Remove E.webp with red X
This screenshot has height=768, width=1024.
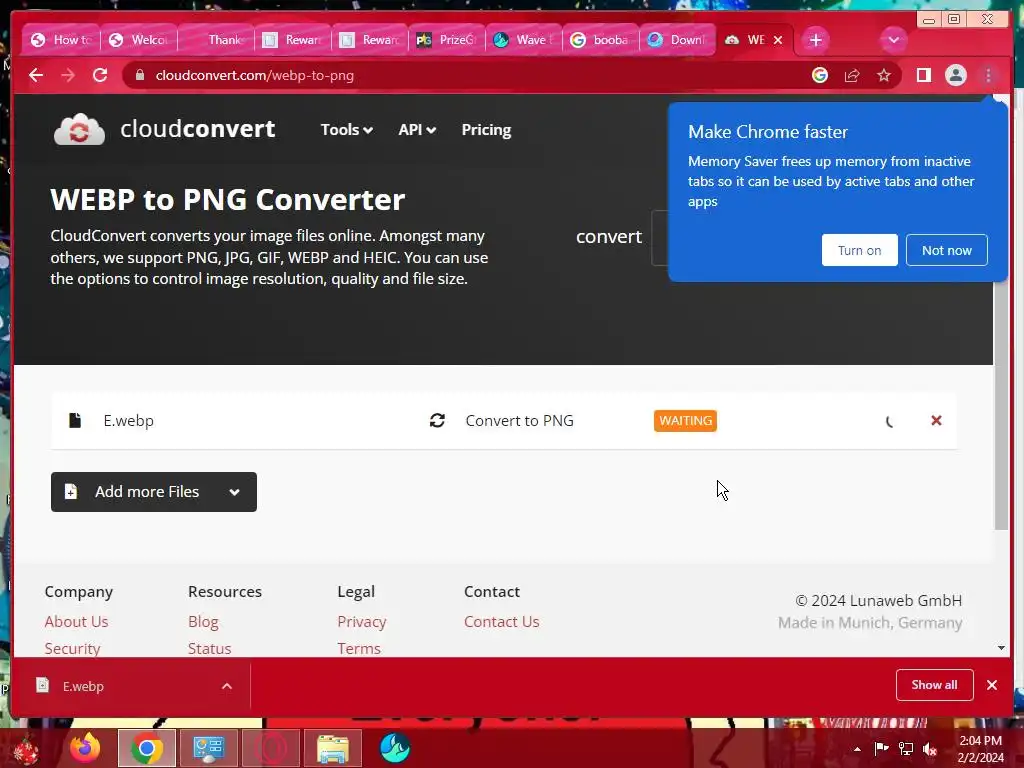click(x=936, y=421)
